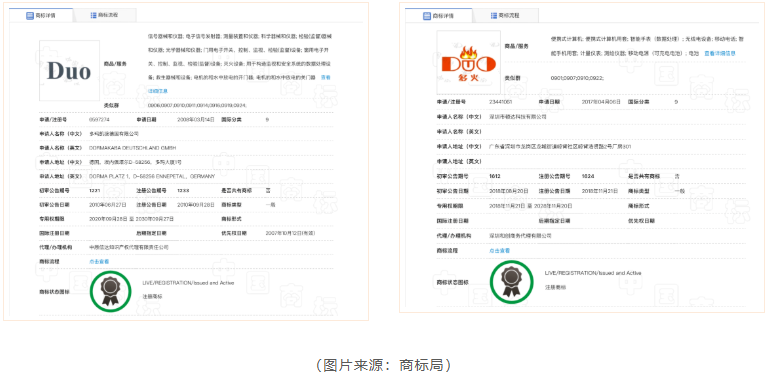Viewport: 768px width, 381px height.
Task: Select application date 2017年04月06日
Action: (x=601, y=102)
